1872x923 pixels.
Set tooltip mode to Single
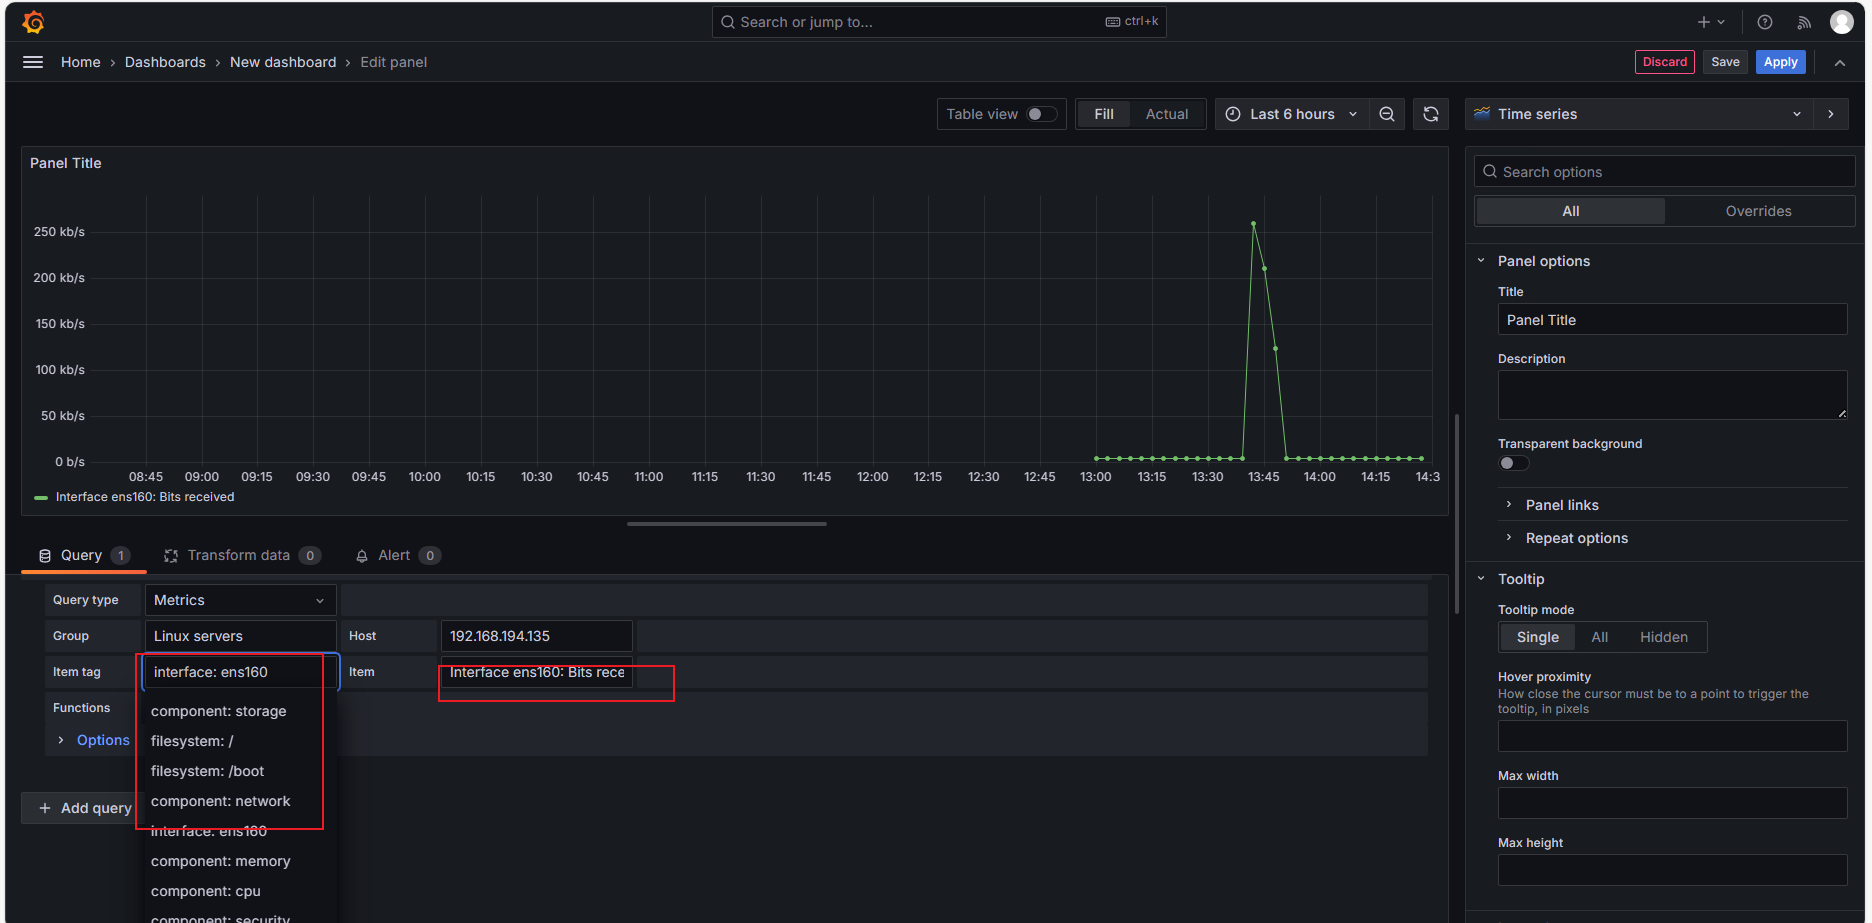click(1538, 637)
